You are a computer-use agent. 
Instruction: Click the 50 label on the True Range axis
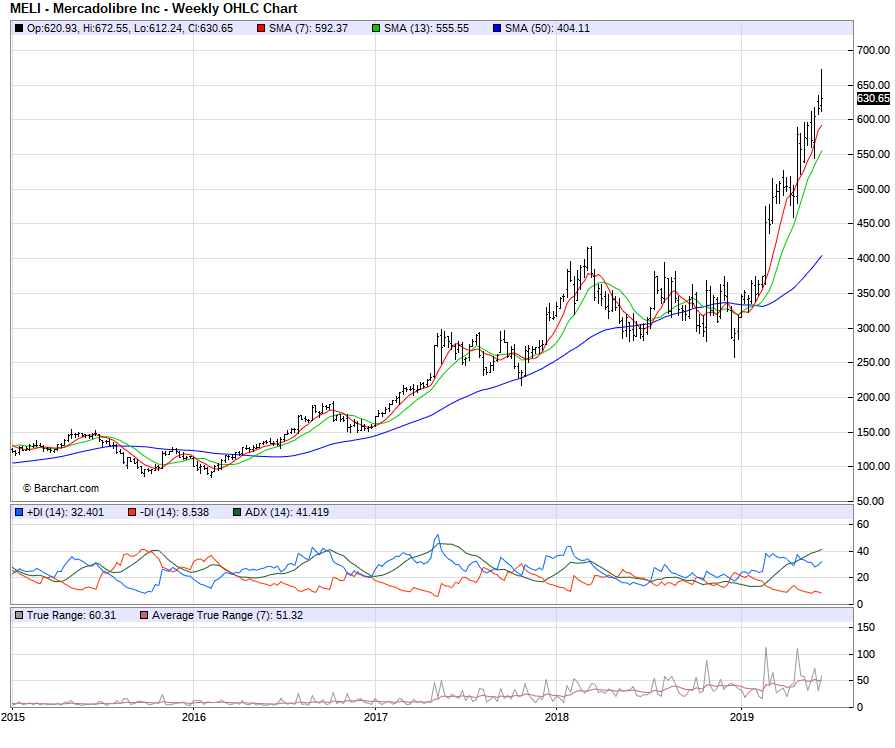863,680
